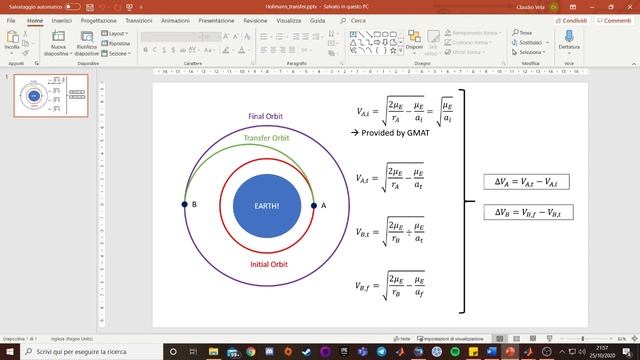640x360 pixels.
Task: Go to the Animazioni tab
Action: click(x=175, y=20)
